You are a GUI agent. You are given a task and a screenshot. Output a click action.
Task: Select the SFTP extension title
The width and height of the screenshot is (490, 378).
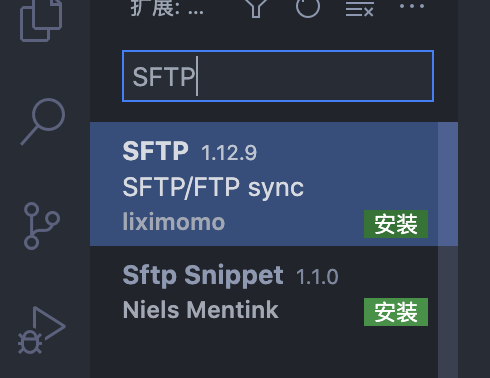155,151
